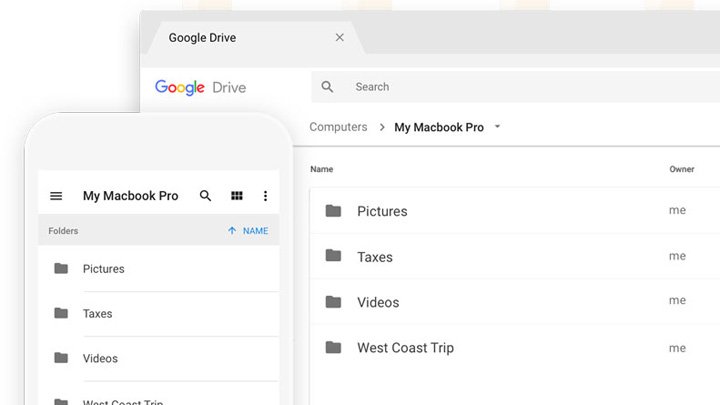Click the Pictures folder icon in desktop list
Viewport: 720px width, 405px height.
click(333, 211)
